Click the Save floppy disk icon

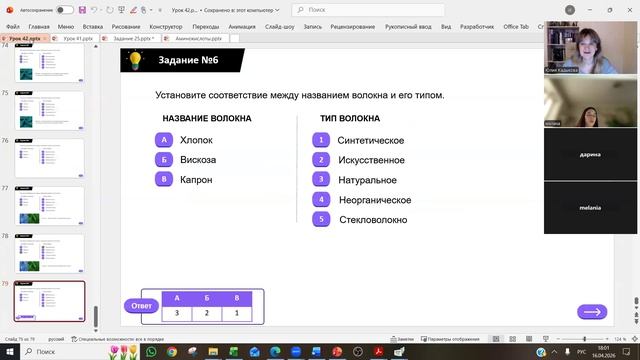coord(82,10)
